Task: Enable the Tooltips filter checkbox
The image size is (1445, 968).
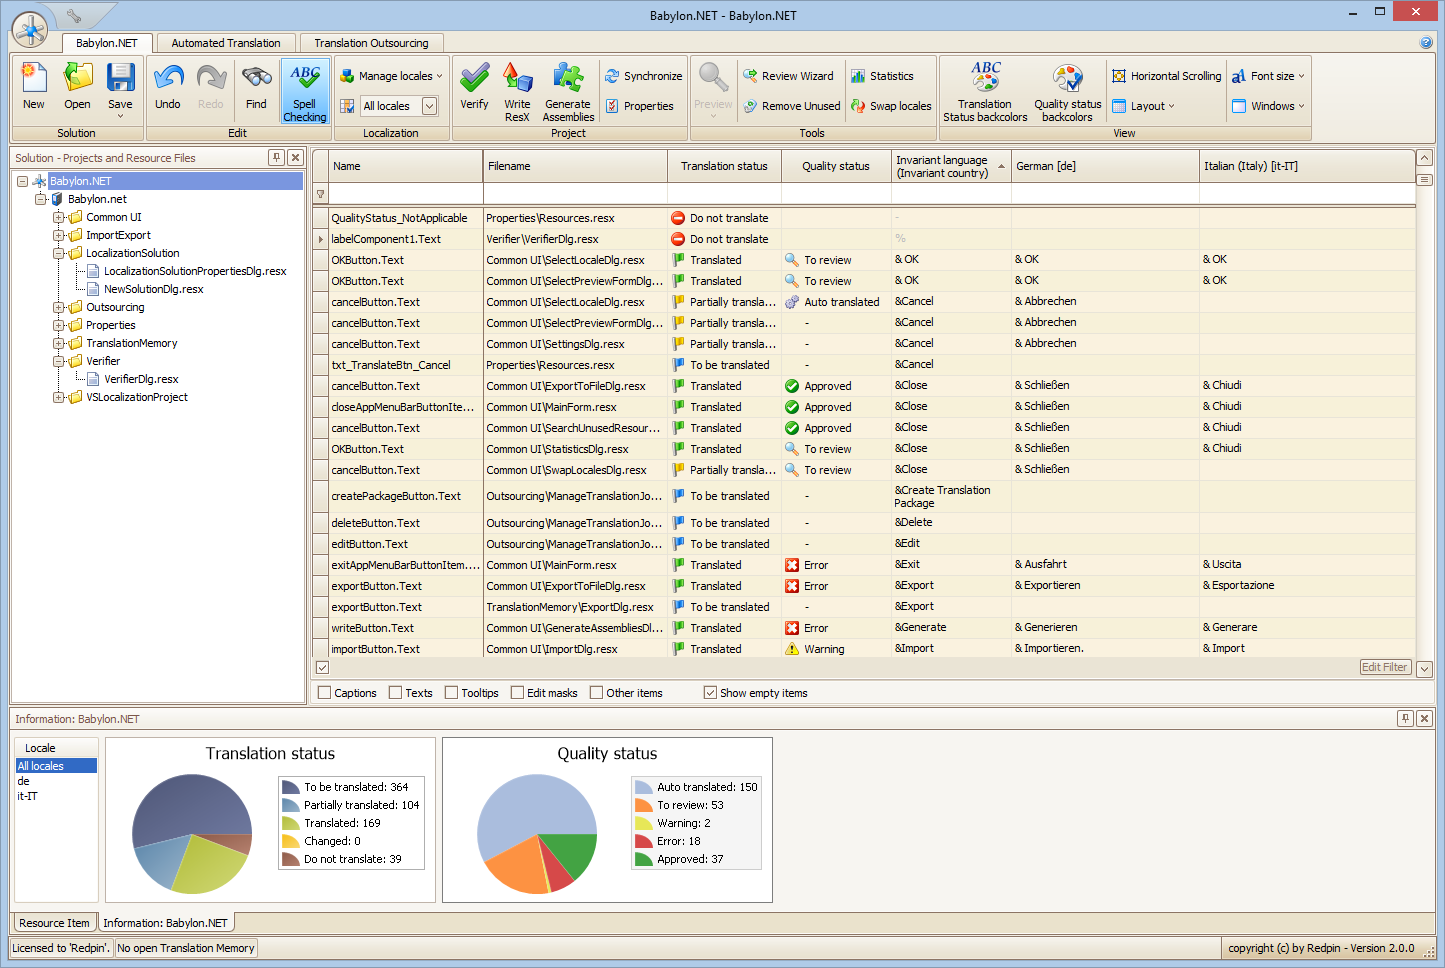Action: 451,692
